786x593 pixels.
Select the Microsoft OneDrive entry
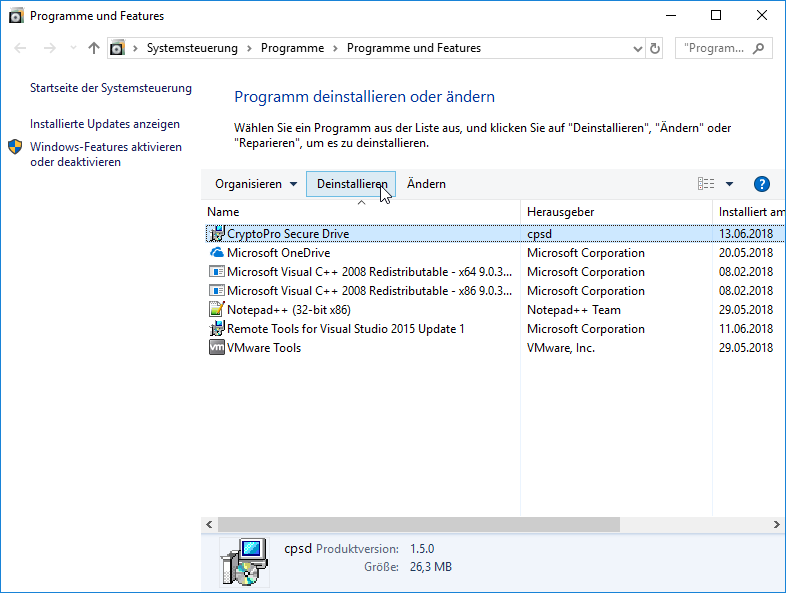coord(278,253)
